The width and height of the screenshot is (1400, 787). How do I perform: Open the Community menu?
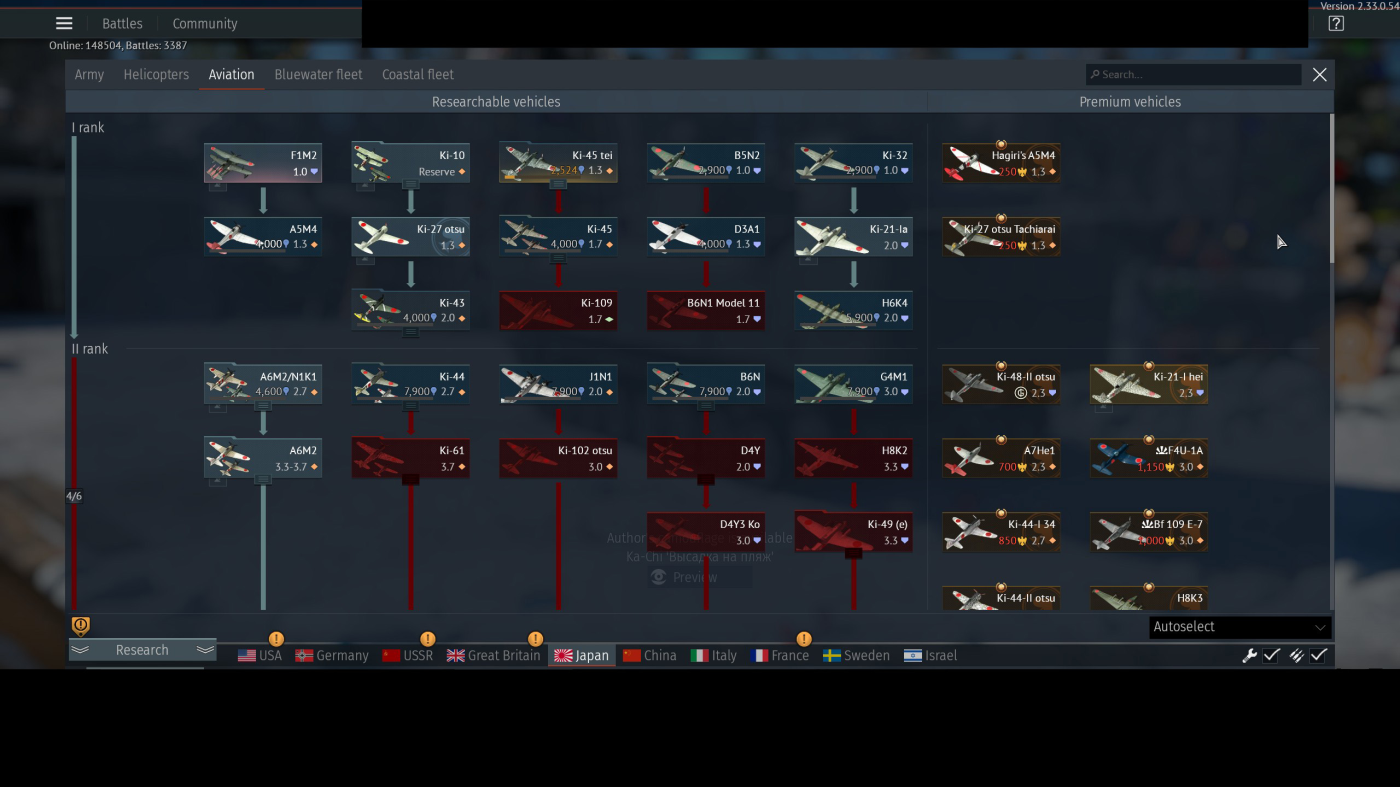coord(205,24)
